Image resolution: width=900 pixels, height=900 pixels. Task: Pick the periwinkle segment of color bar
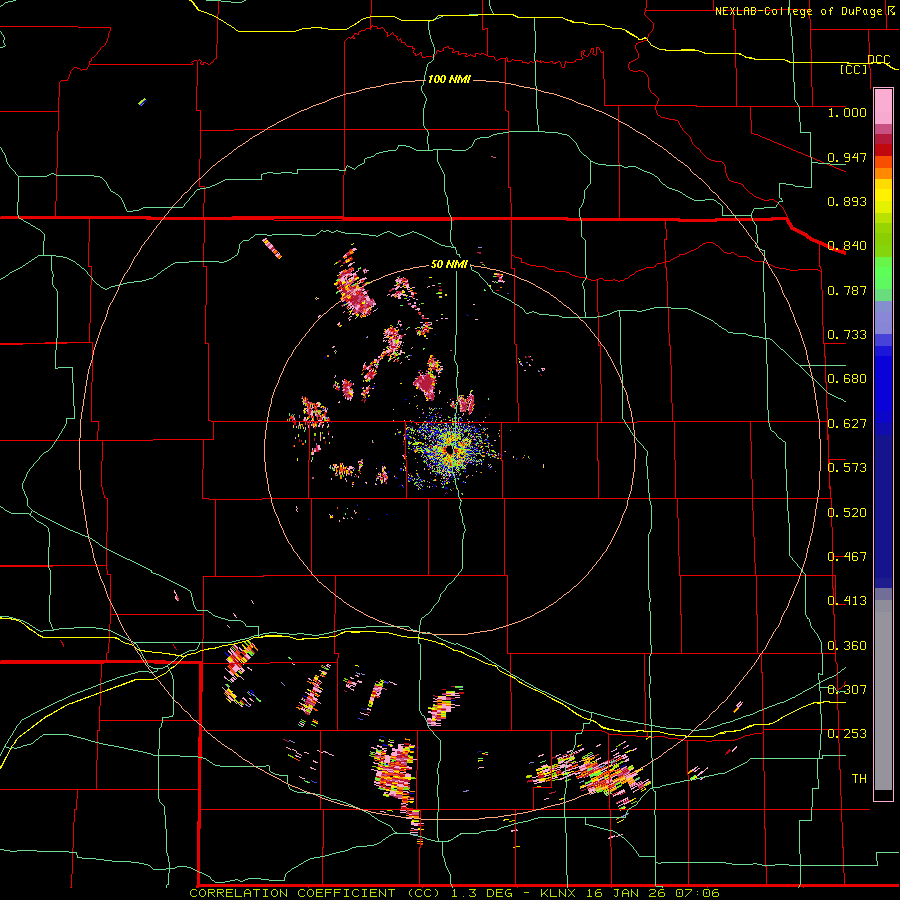(x=883, y=318)
